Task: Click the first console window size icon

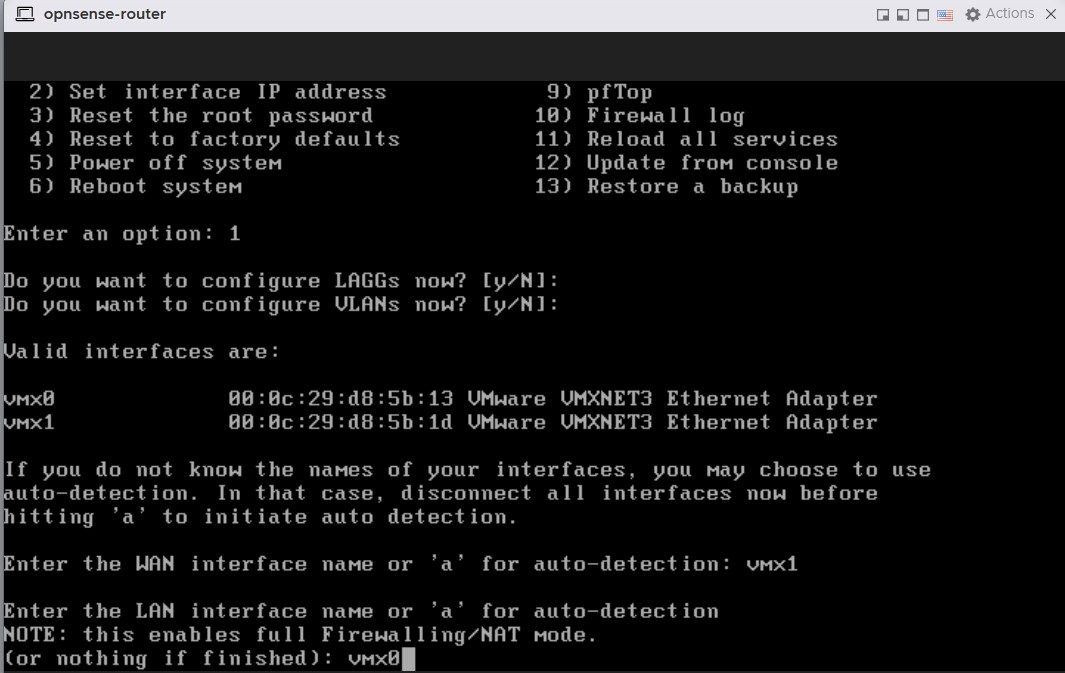Action: (x=883, y=15)
